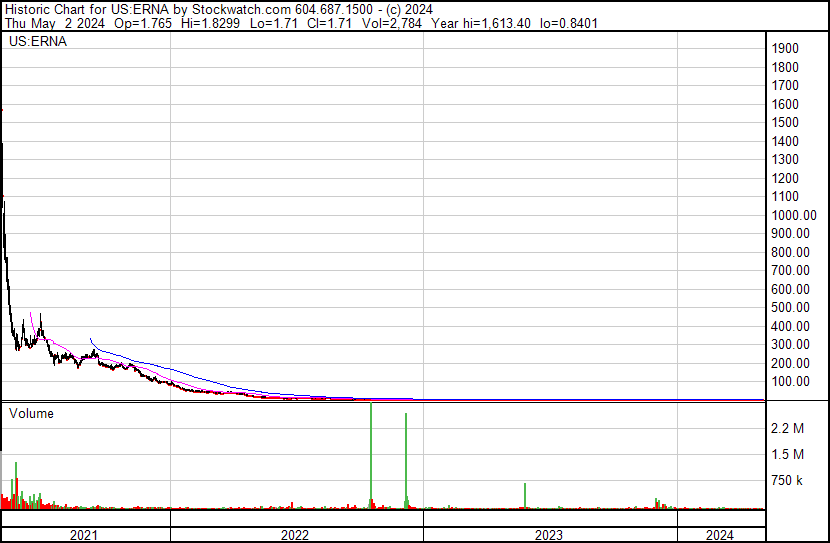The width and height of the screenshot is (830, 543).
Task: Select the 2023 year label on timeline
Action: (x=549, y=535)
